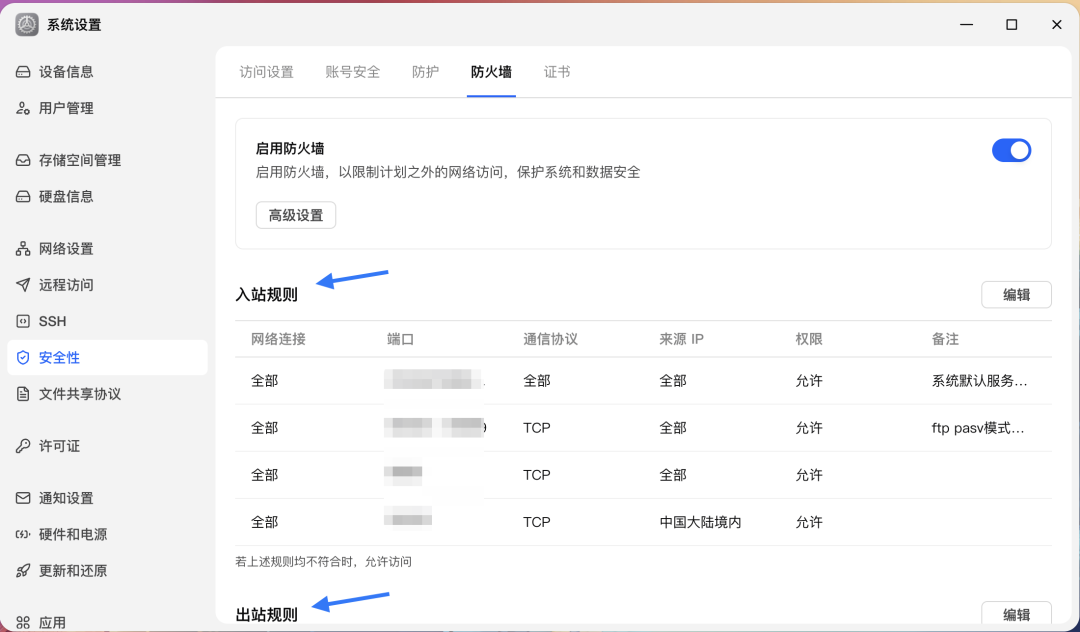Open the 账号安全 tab
This screenshot has height=632, width=1080.
(x=353, y=72)
